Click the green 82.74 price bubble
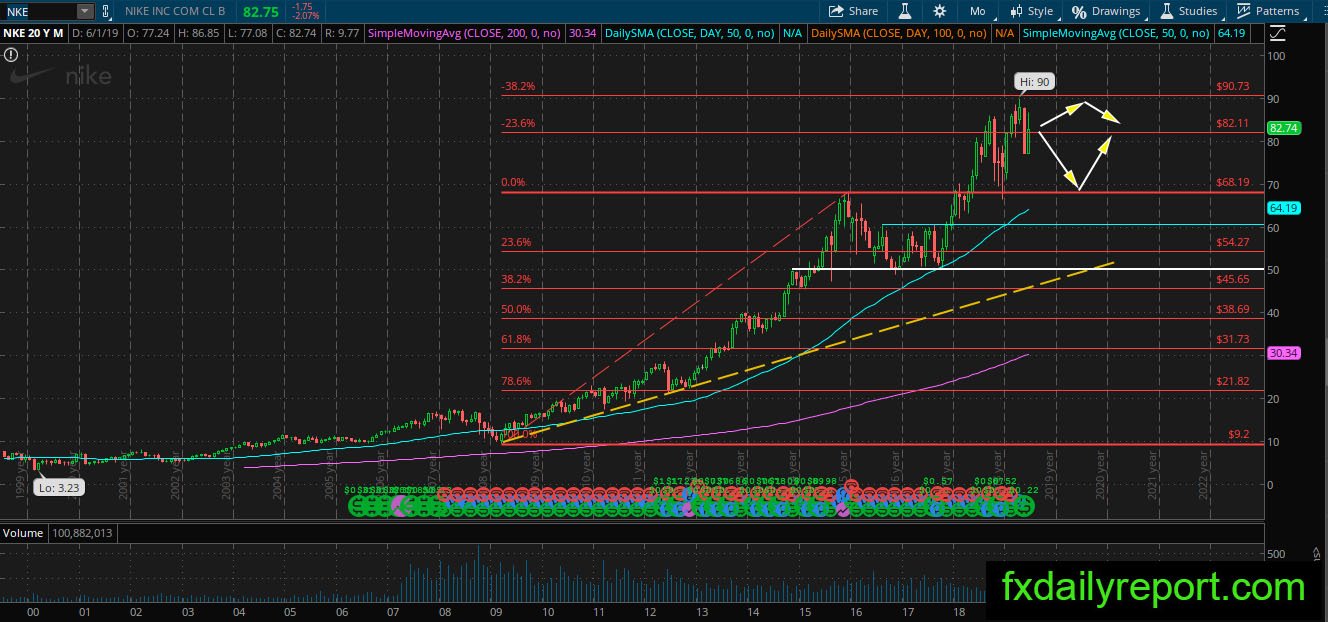The height and width of the screenshot is (622, 1328). (1282, 128)
